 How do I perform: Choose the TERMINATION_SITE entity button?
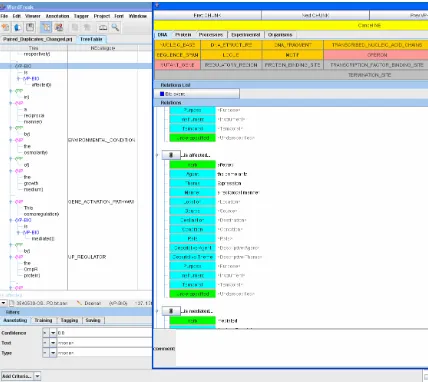click(x=369, y=75)
